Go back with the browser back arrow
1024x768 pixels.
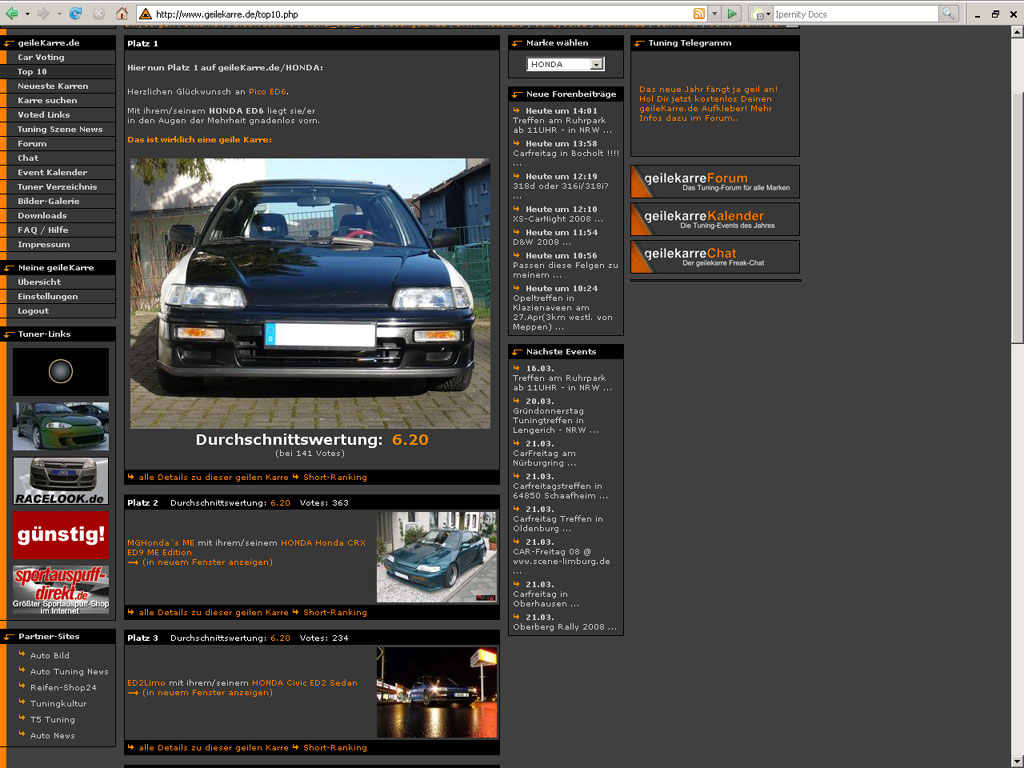pyautogui.click(x=12, y=14)
